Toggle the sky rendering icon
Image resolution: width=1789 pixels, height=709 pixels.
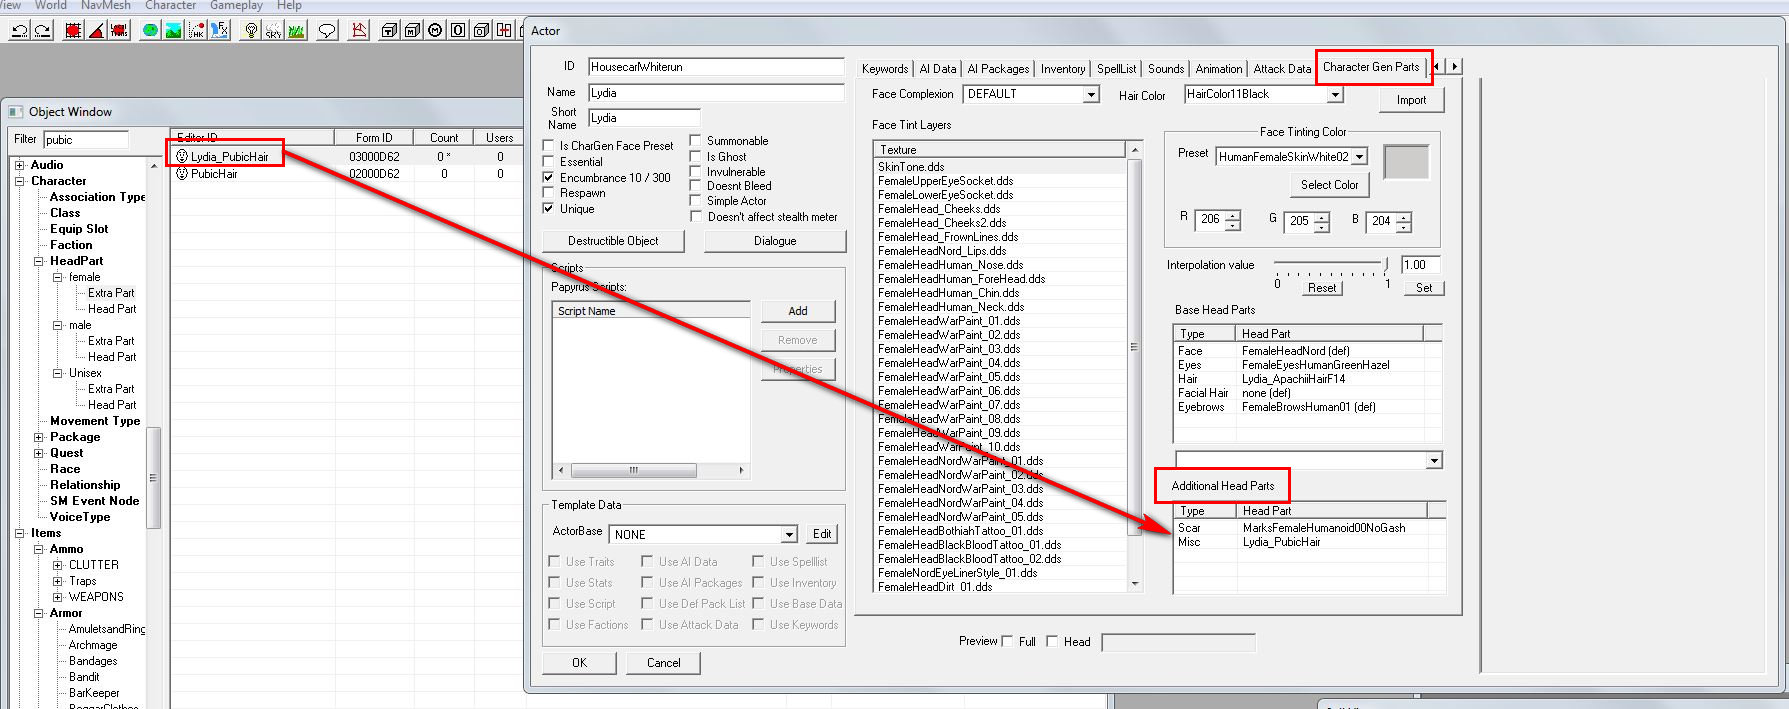(x=273, y=31)
